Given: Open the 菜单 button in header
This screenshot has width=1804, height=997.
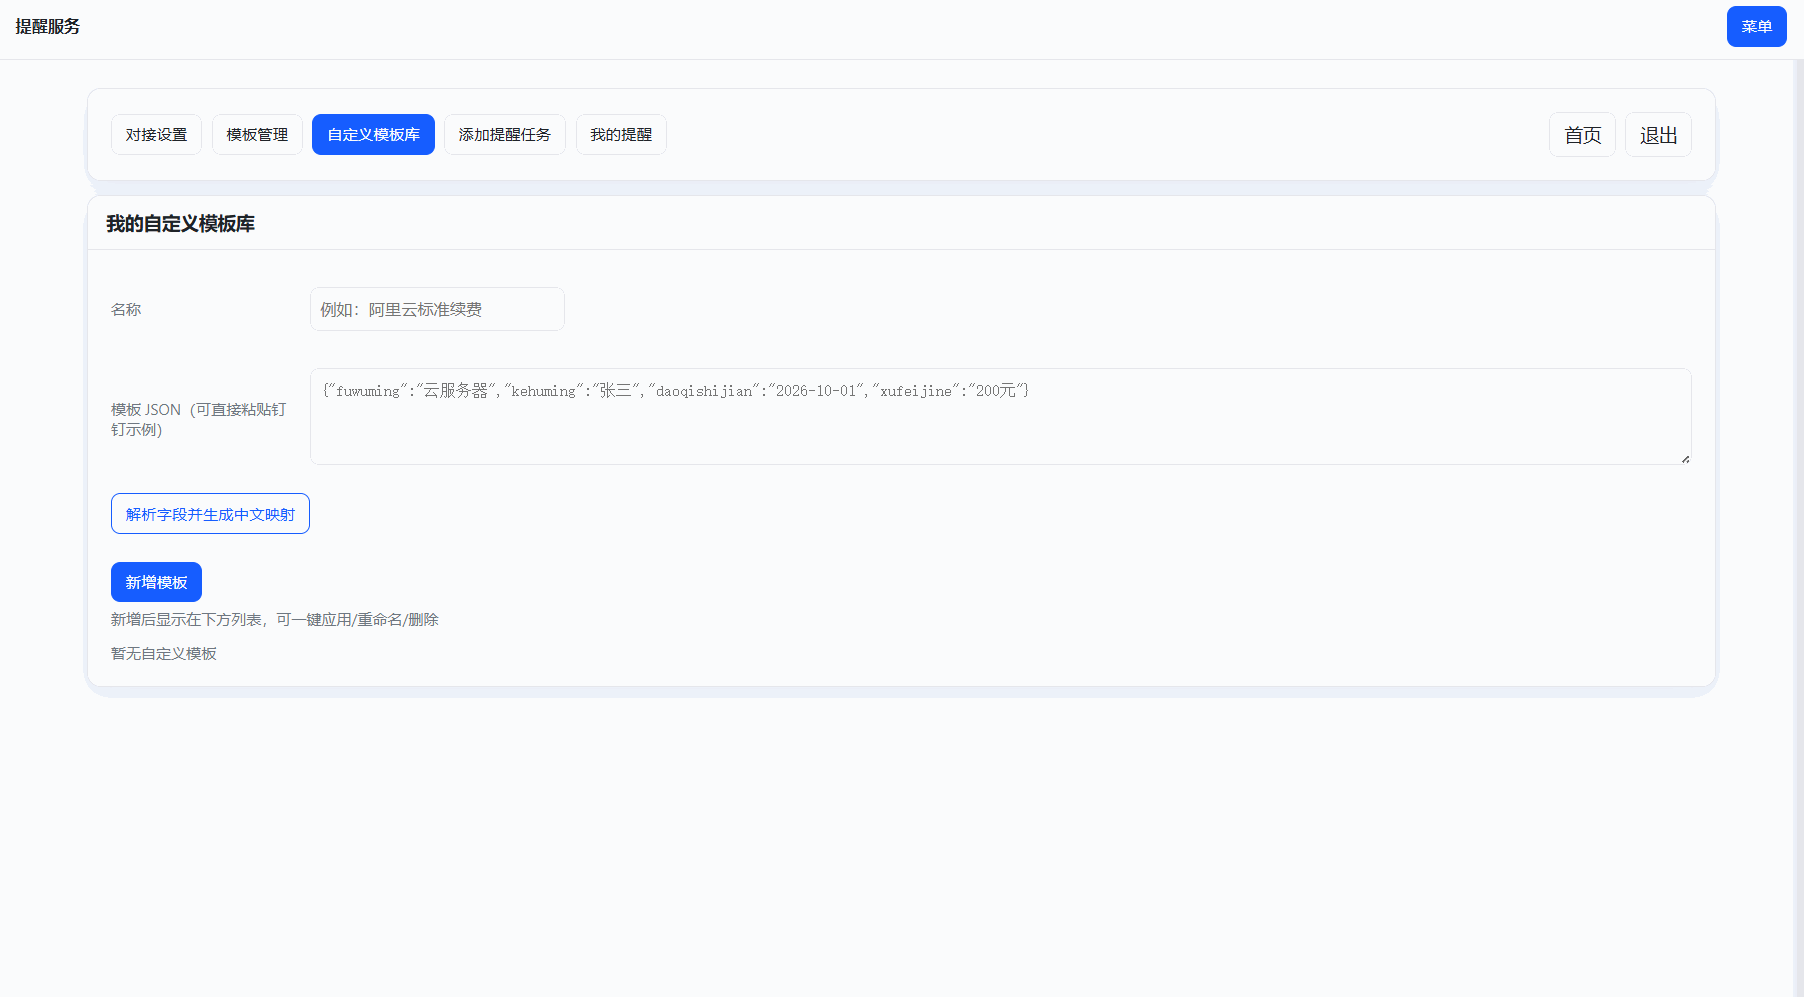Looking at the screenshot, I should click(1756, 27).
